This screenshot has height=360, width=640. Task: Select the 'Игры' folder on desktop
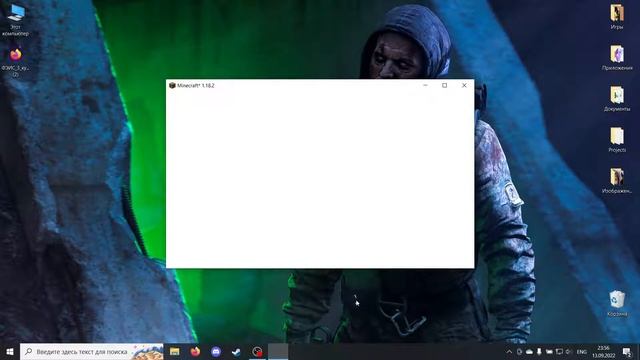[617, 17]
